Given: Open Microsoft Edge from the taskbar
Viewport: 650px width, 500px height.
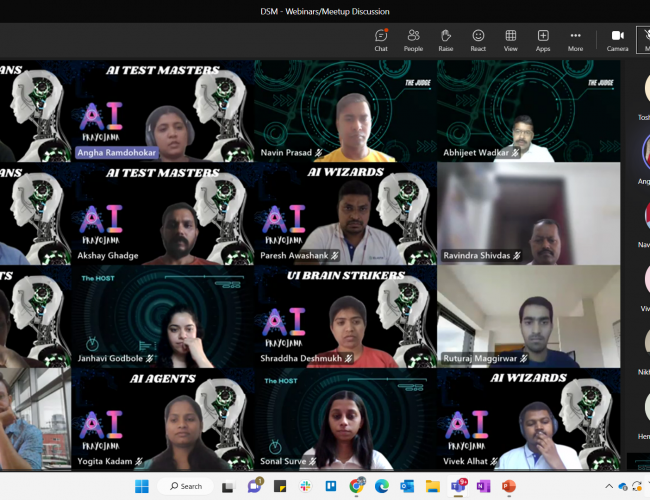Looking at the screenshot, I should pos(381,486).
